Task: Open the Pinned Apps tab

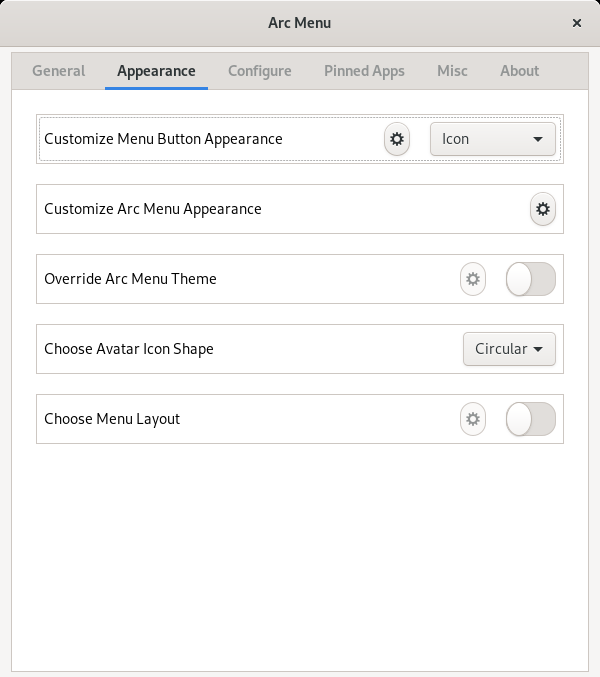Action: 364,71
